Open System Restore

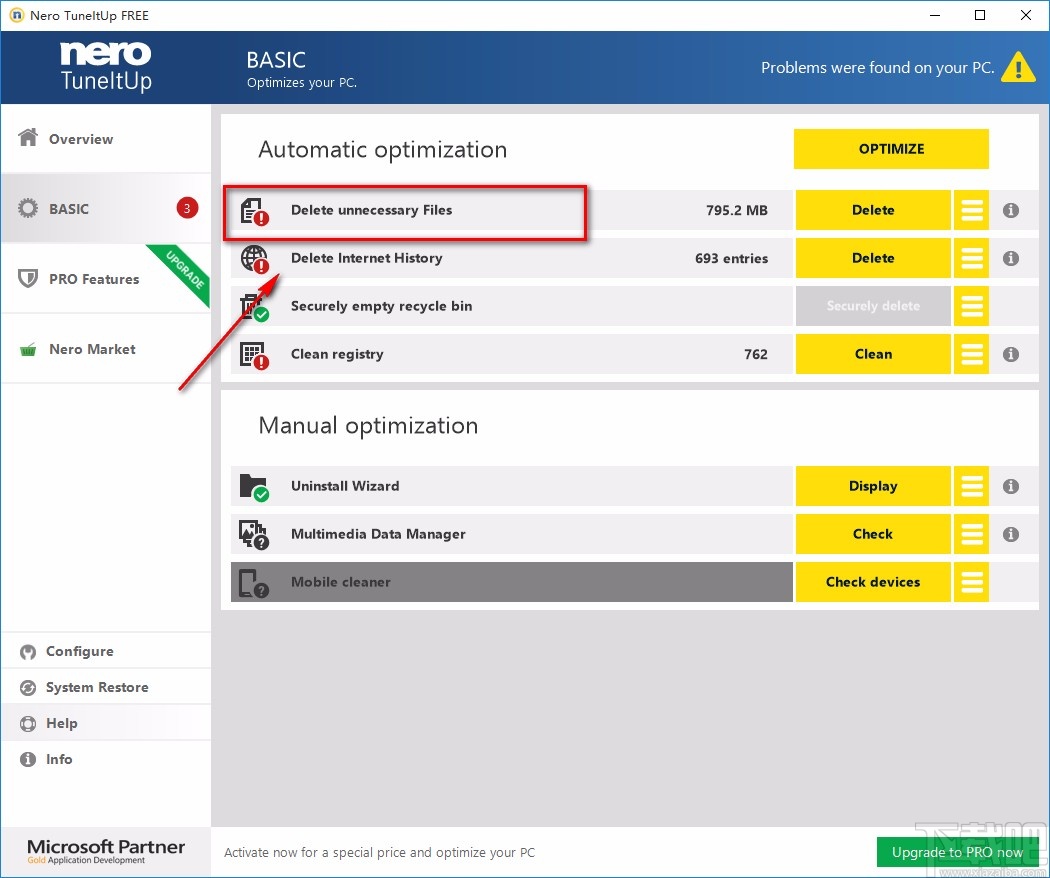point(106,687)
